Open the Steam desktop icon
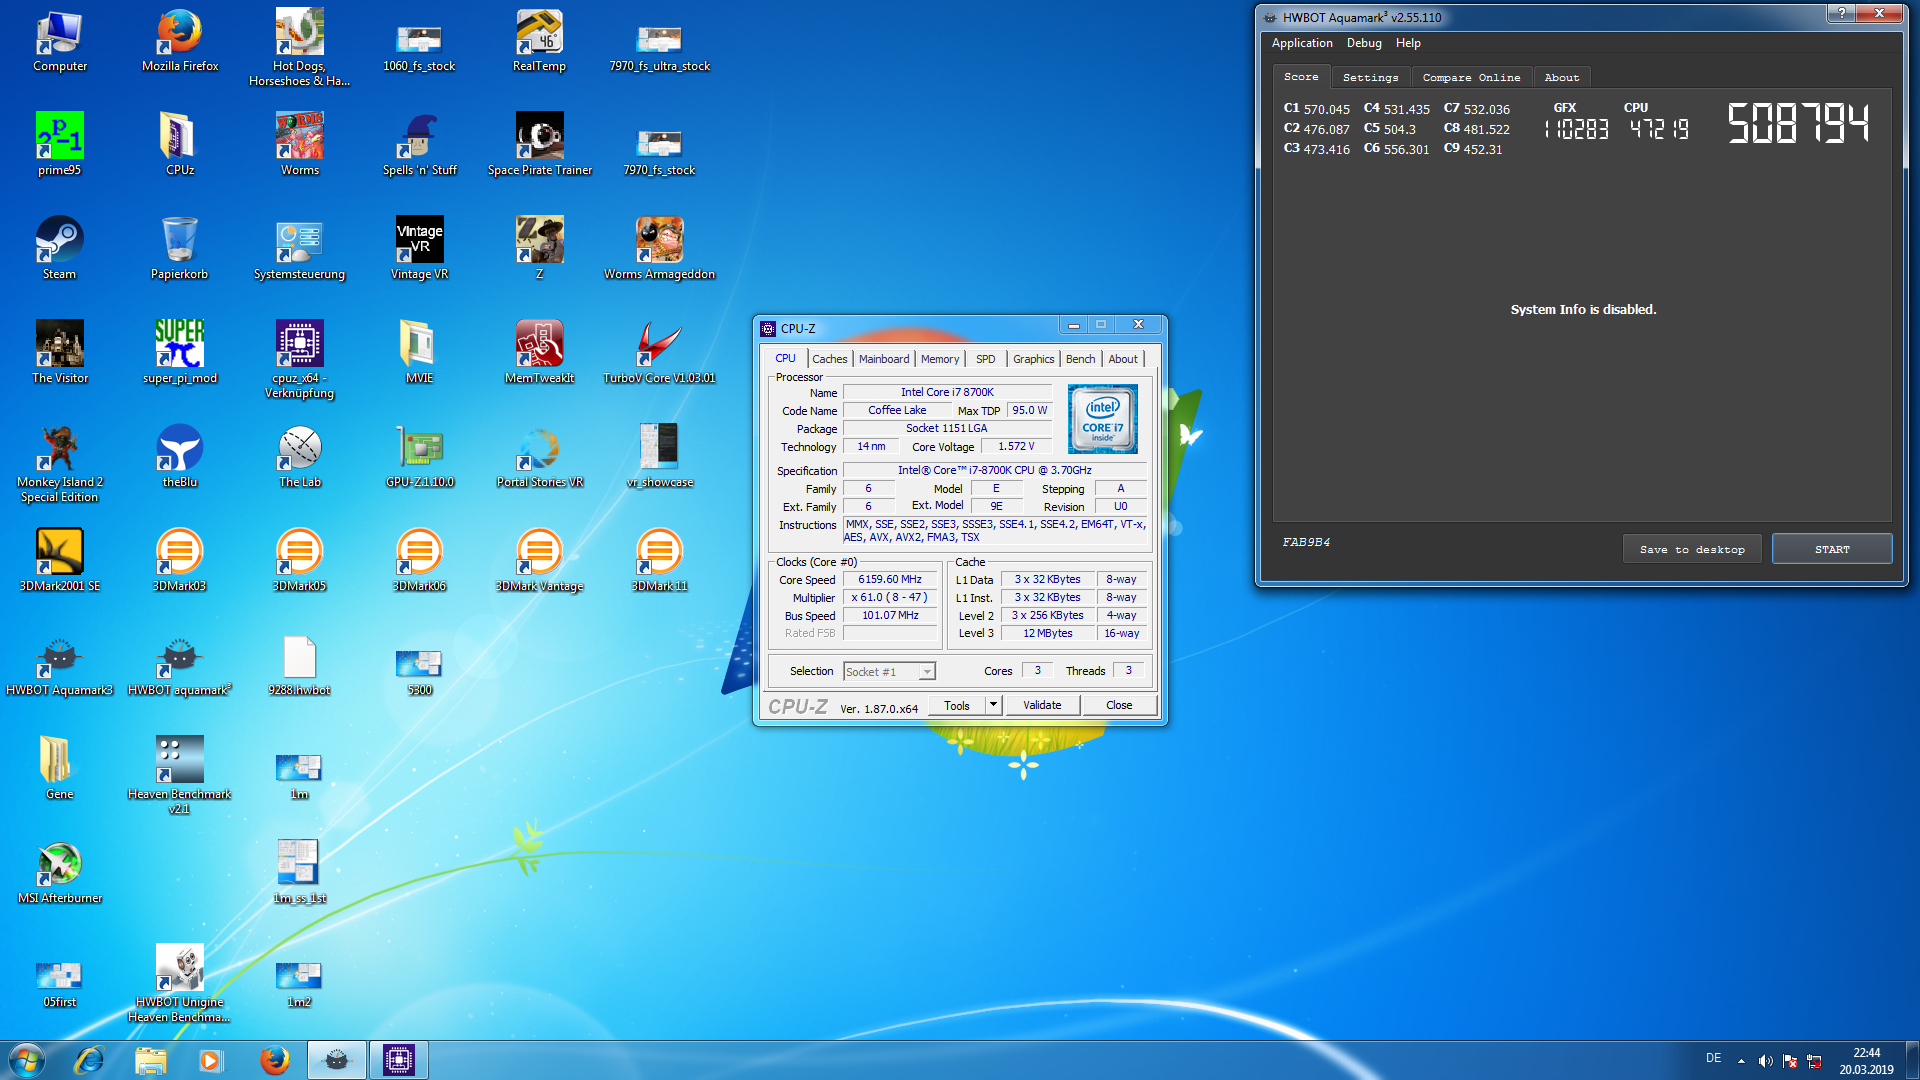Screen dimensions: 1920x1080 [60, 248]
